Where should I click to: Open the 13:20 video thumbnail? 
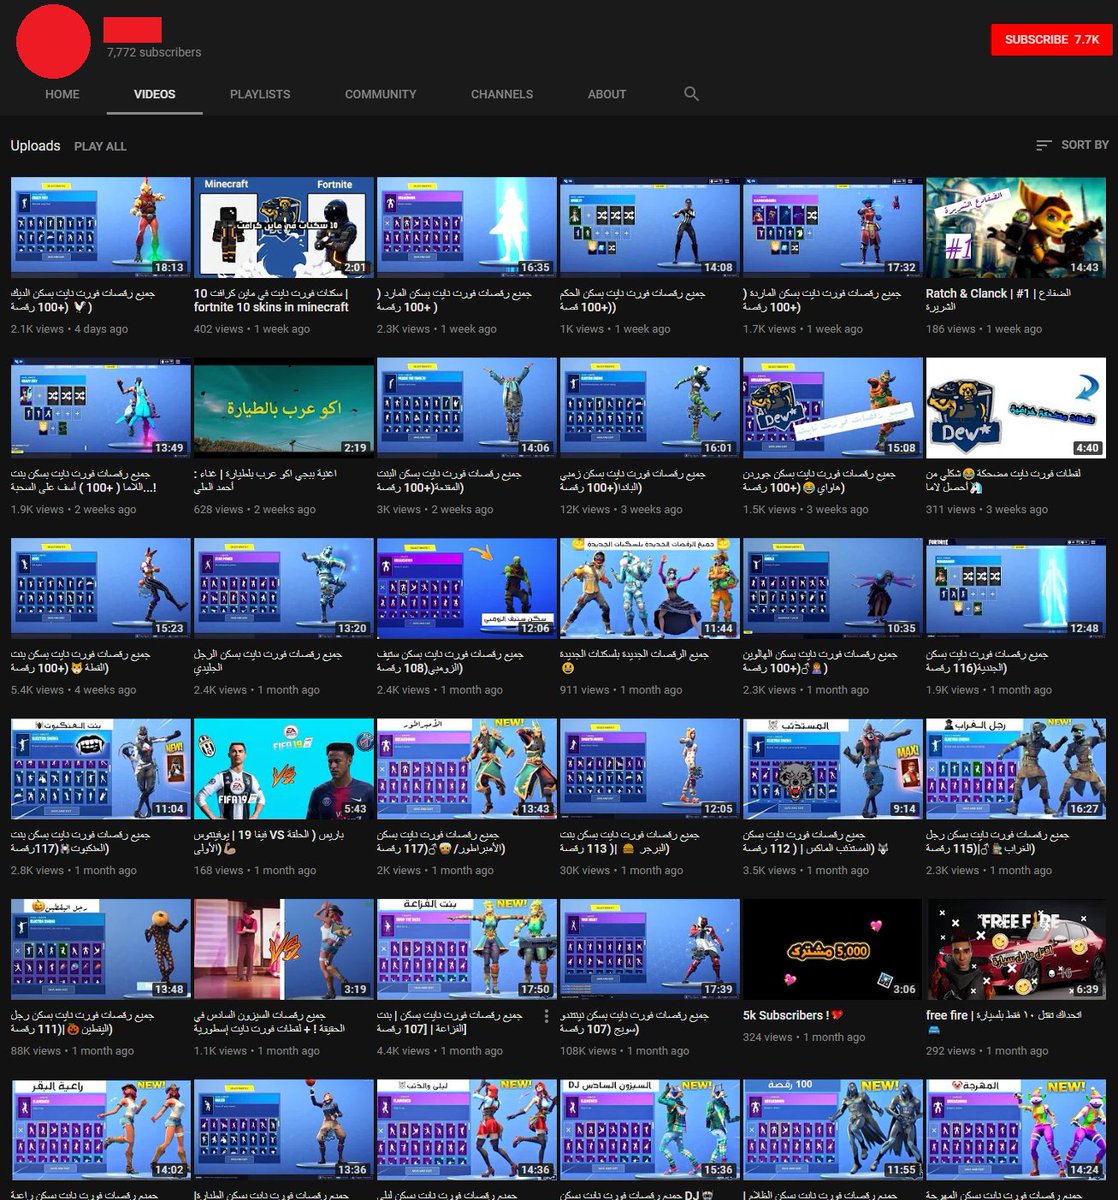pos(284,589)
